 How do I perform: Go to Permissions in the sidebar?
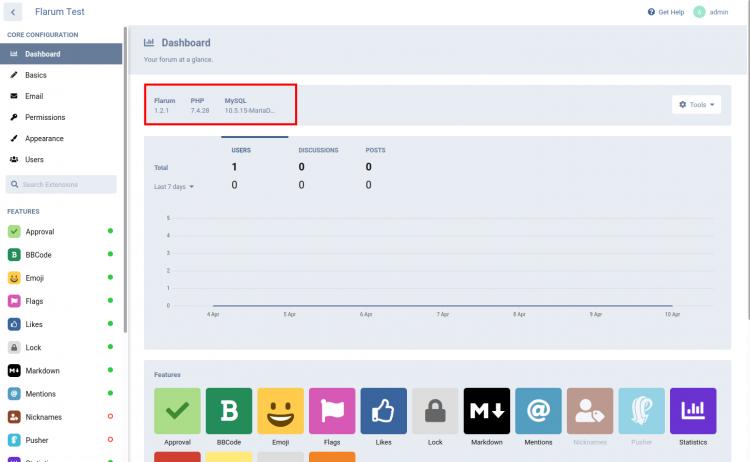[44, 117]
